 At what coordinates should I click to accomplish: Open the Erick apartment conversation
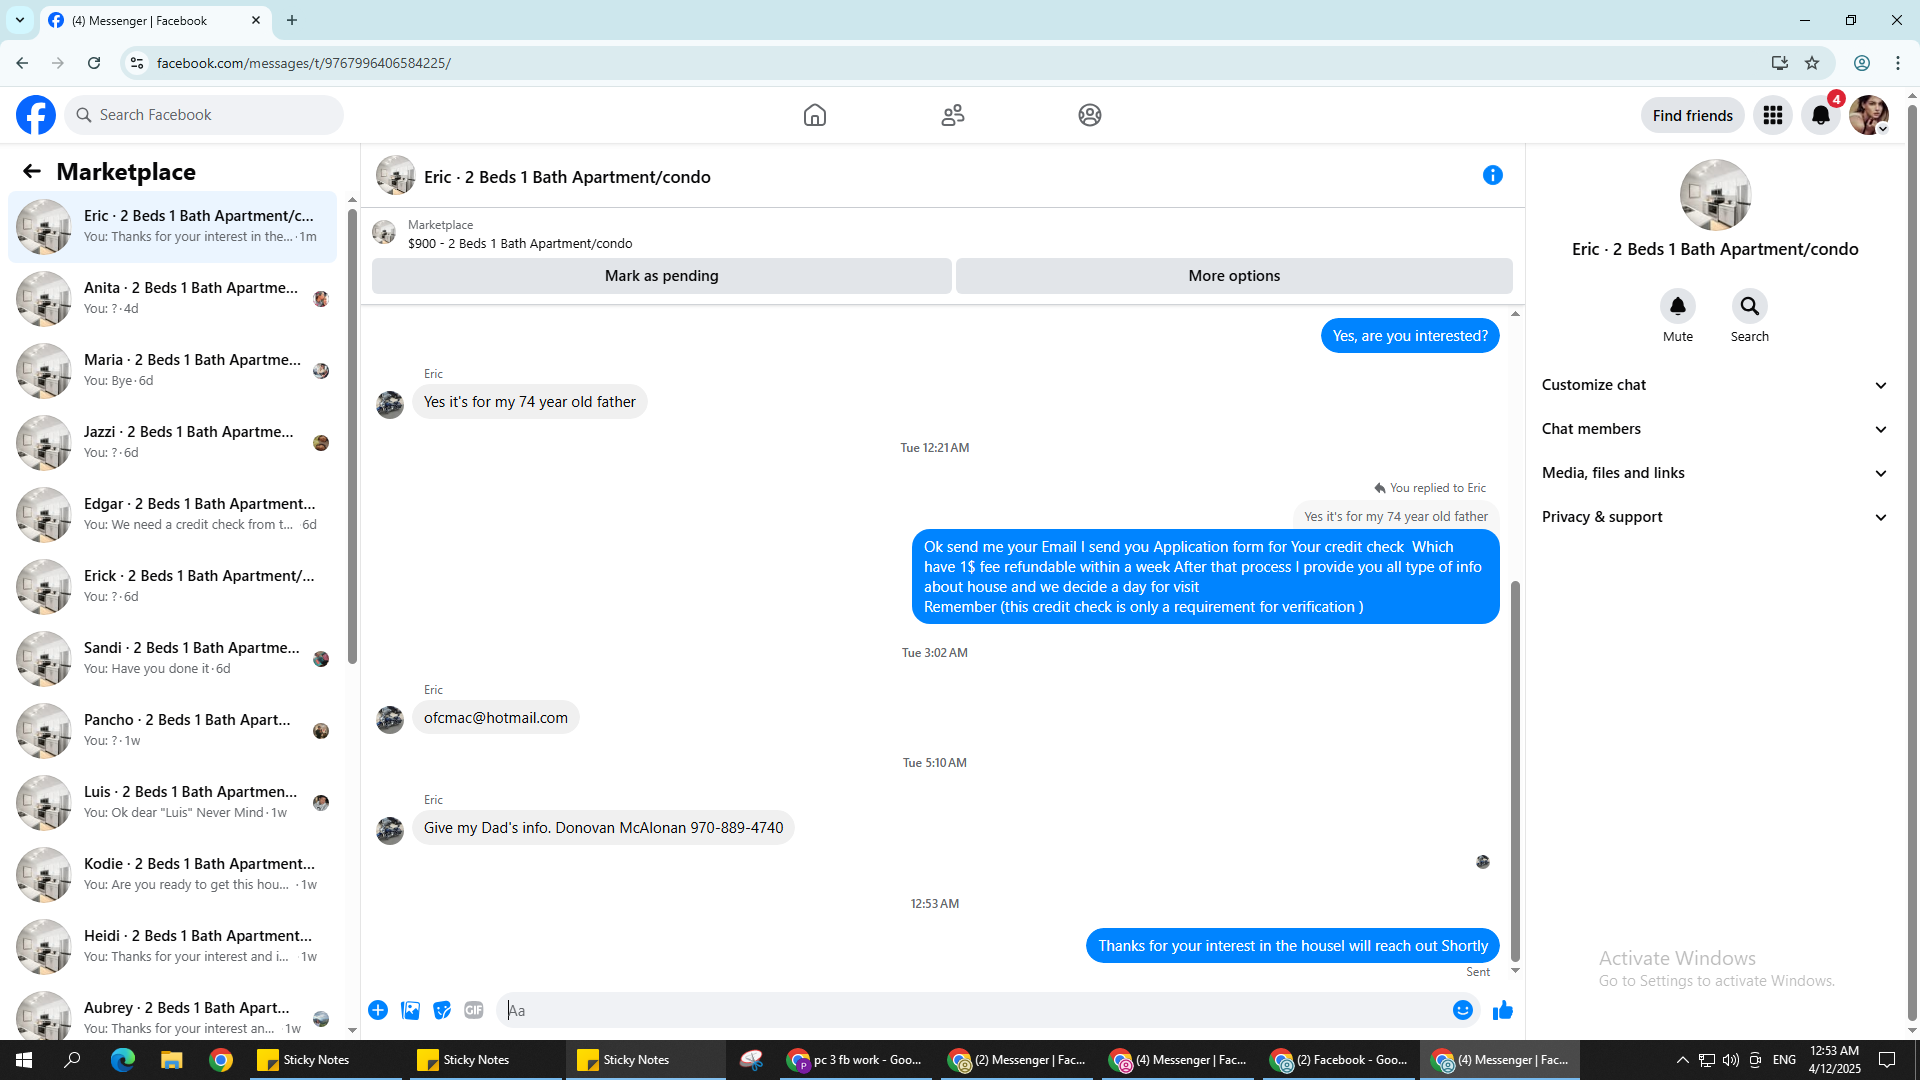pyautogui.click(x=173, y=586)
